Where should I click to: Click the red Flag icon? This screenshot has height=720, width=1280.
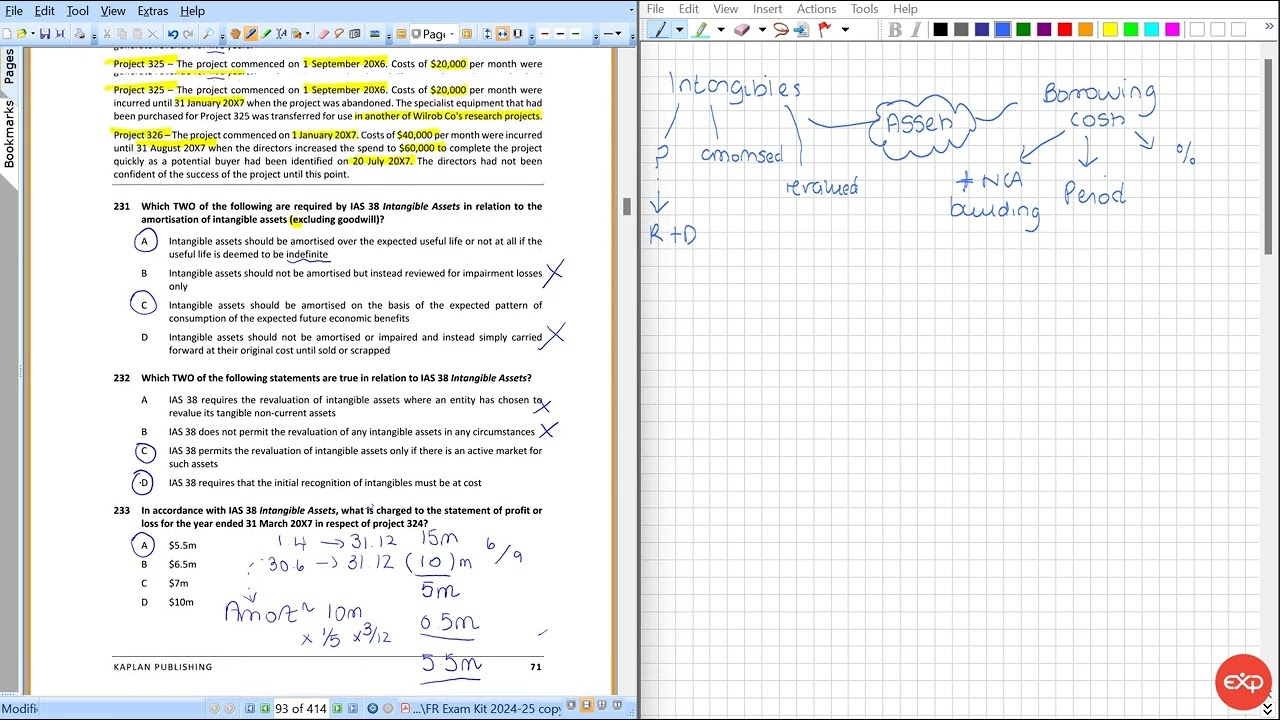[825, 30]
